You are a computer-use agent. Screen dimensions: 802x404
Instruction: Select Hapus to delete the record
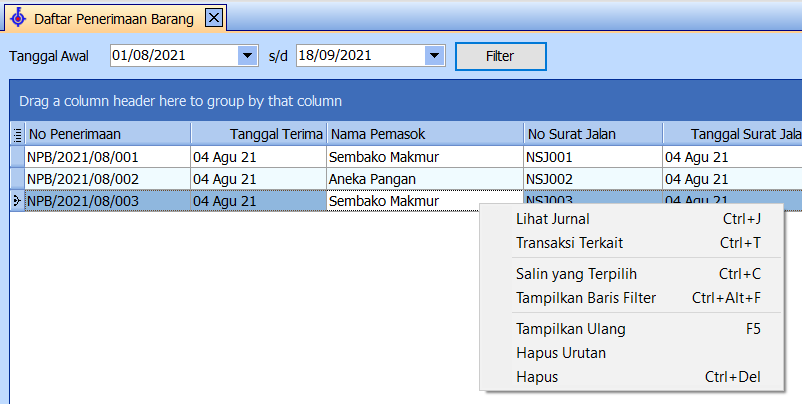click(537, 377)
